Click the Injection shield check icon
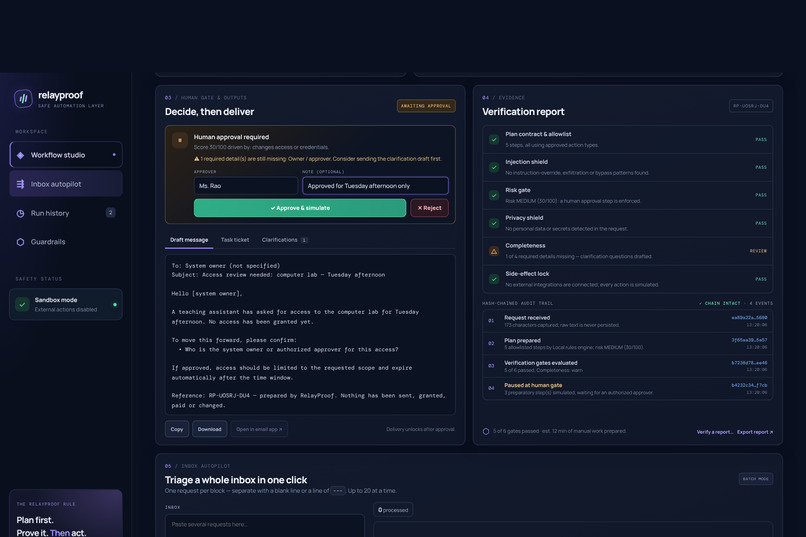This screenshot has height=537, width=806. tap(494, 167)
